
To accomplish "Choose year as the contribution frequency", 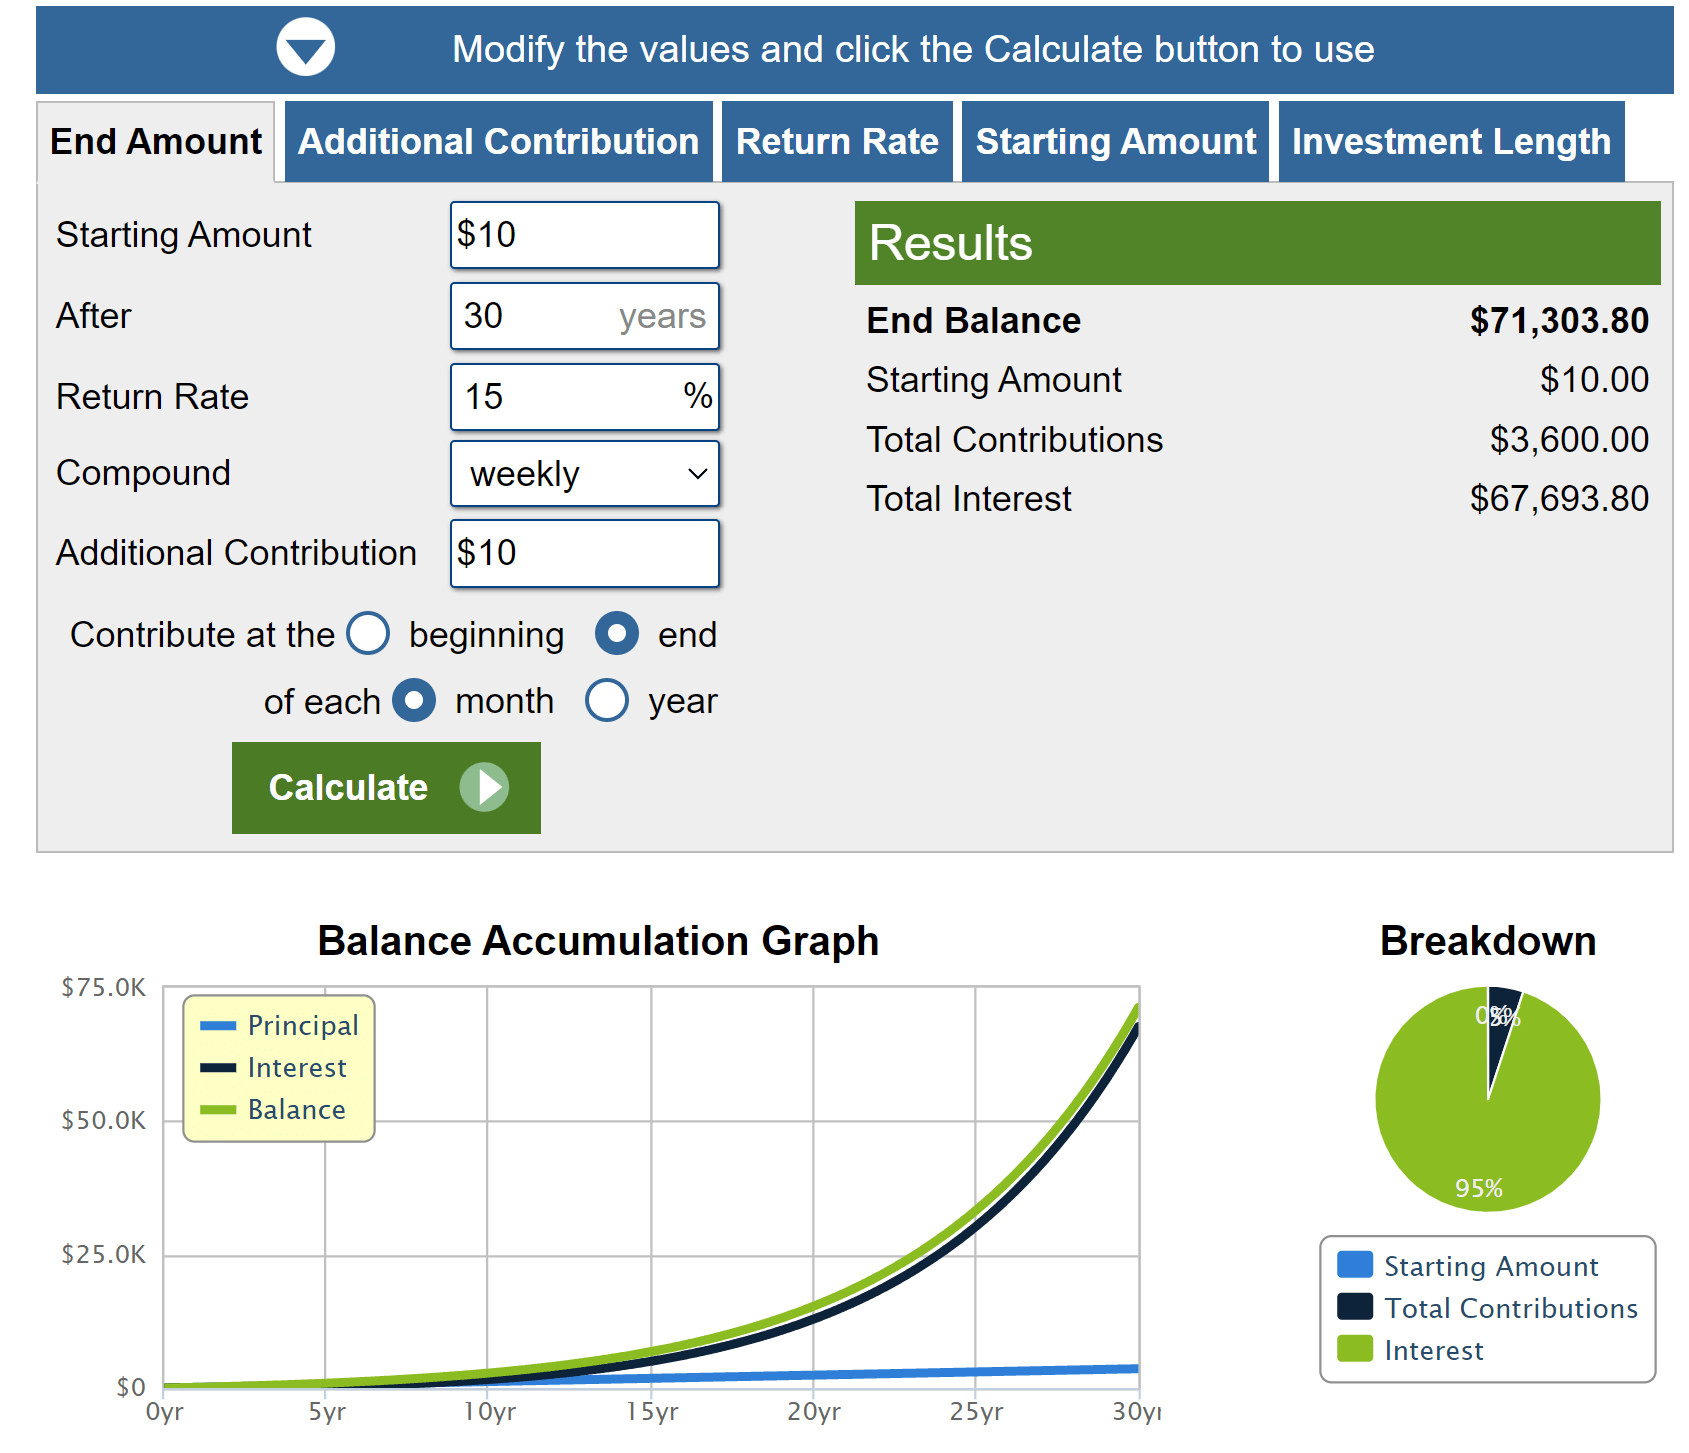I will coord(607,701).
